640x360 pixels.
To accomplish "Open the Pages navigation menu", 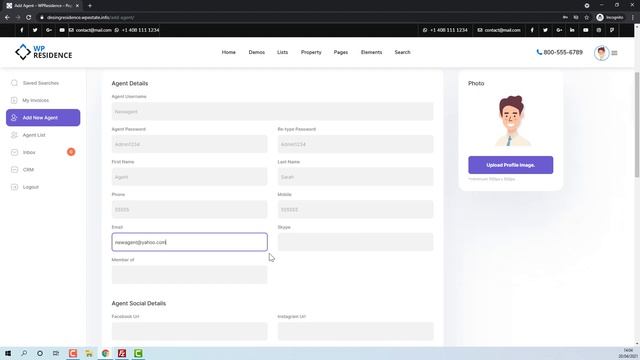I will (x=341, y=52).
